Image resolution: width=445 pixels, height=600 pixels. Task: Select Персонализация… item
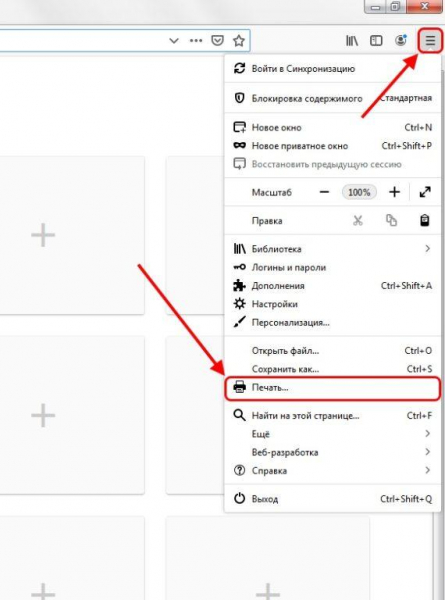tap(332, 323)
